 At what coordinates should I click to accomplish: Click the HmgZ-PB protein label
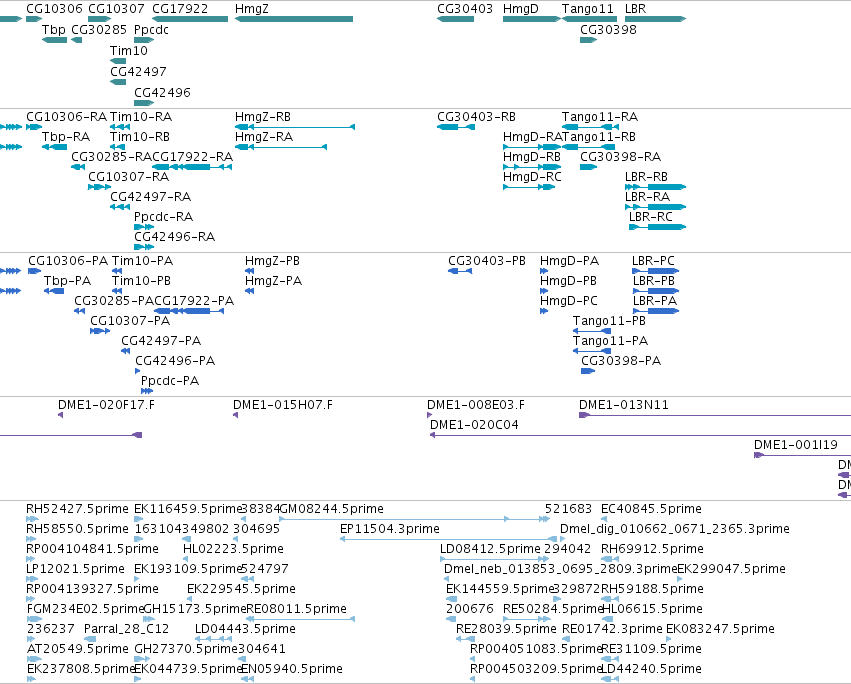pyautogui.click(x=272, y=261)
